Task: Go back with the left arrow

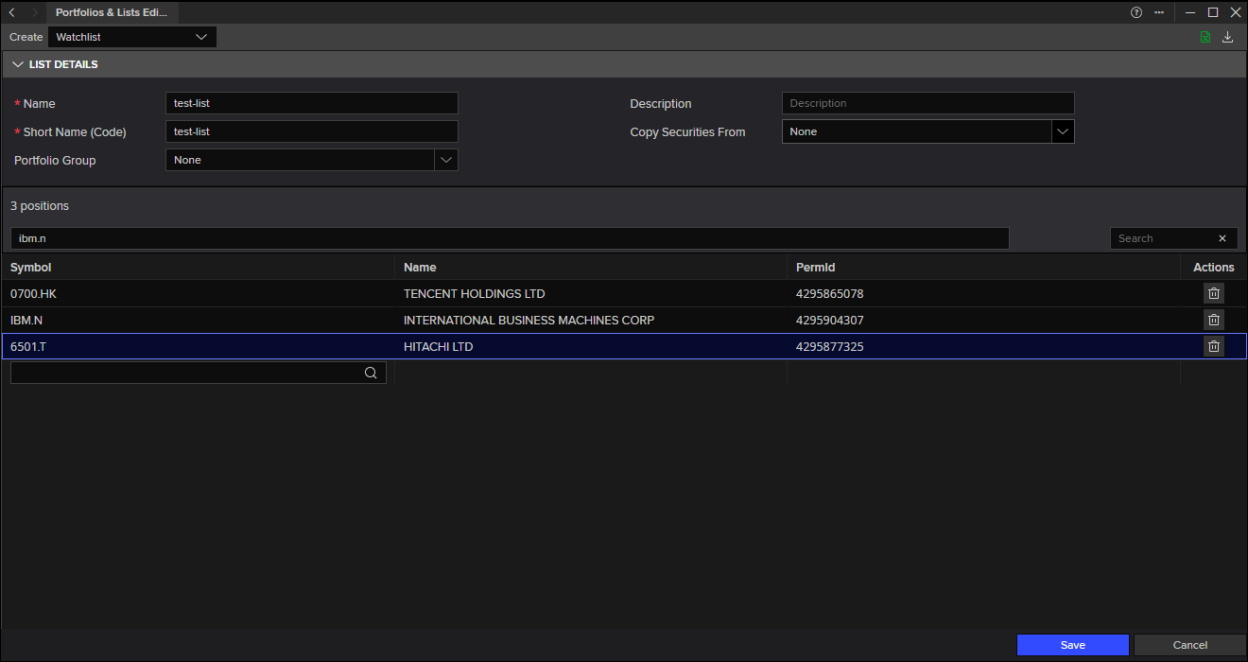Action: click(12, 12)
